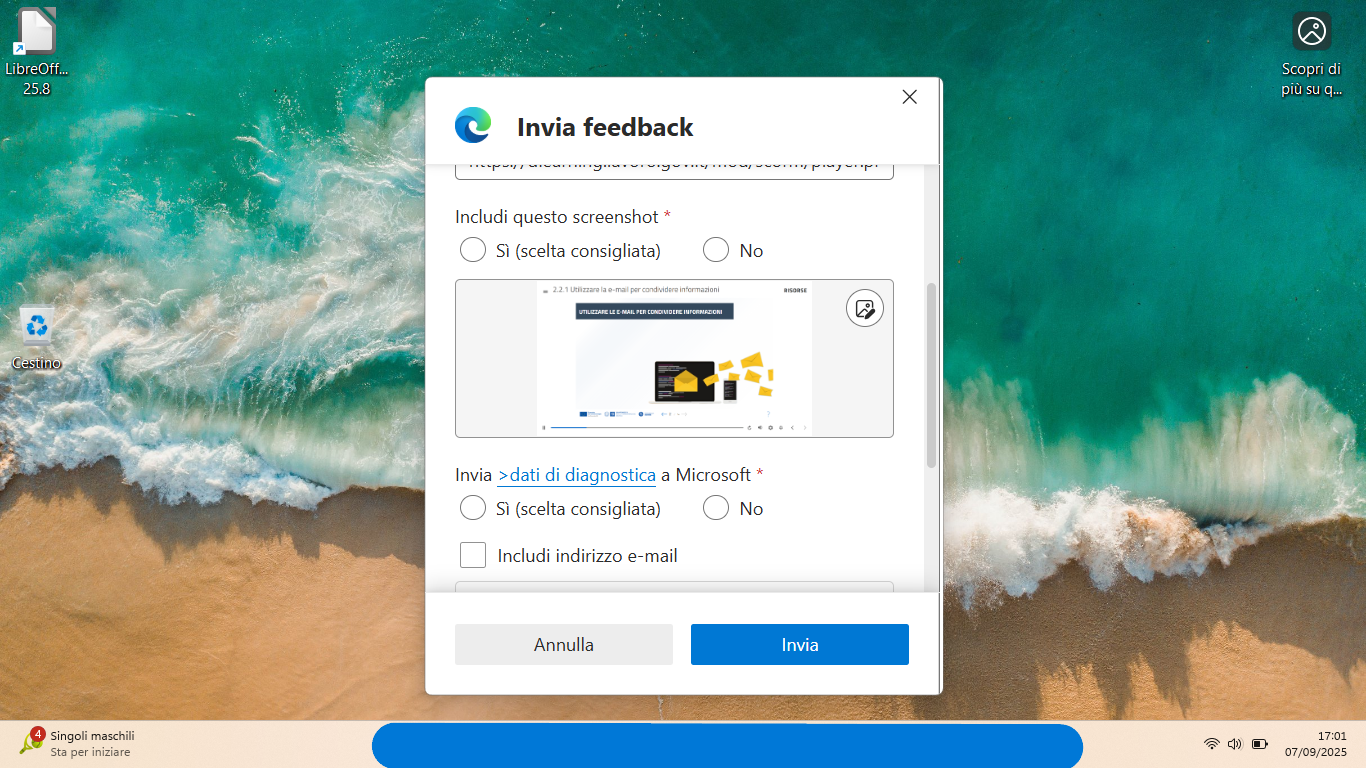Open Singoli maschili widget in taskbar
Image resolution: width=1366 pixels, height=768 pixels.
(x=76, y=743)
